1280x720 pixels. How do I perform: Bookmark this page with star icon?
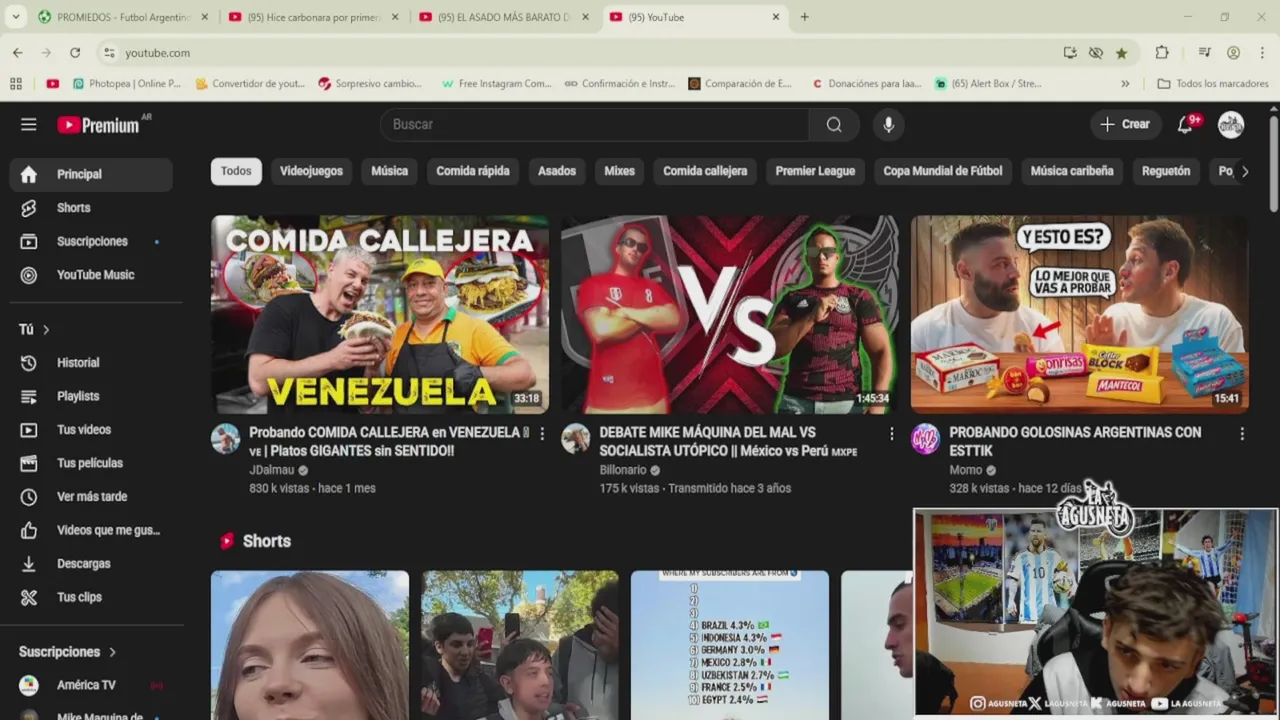[1121, 53]
